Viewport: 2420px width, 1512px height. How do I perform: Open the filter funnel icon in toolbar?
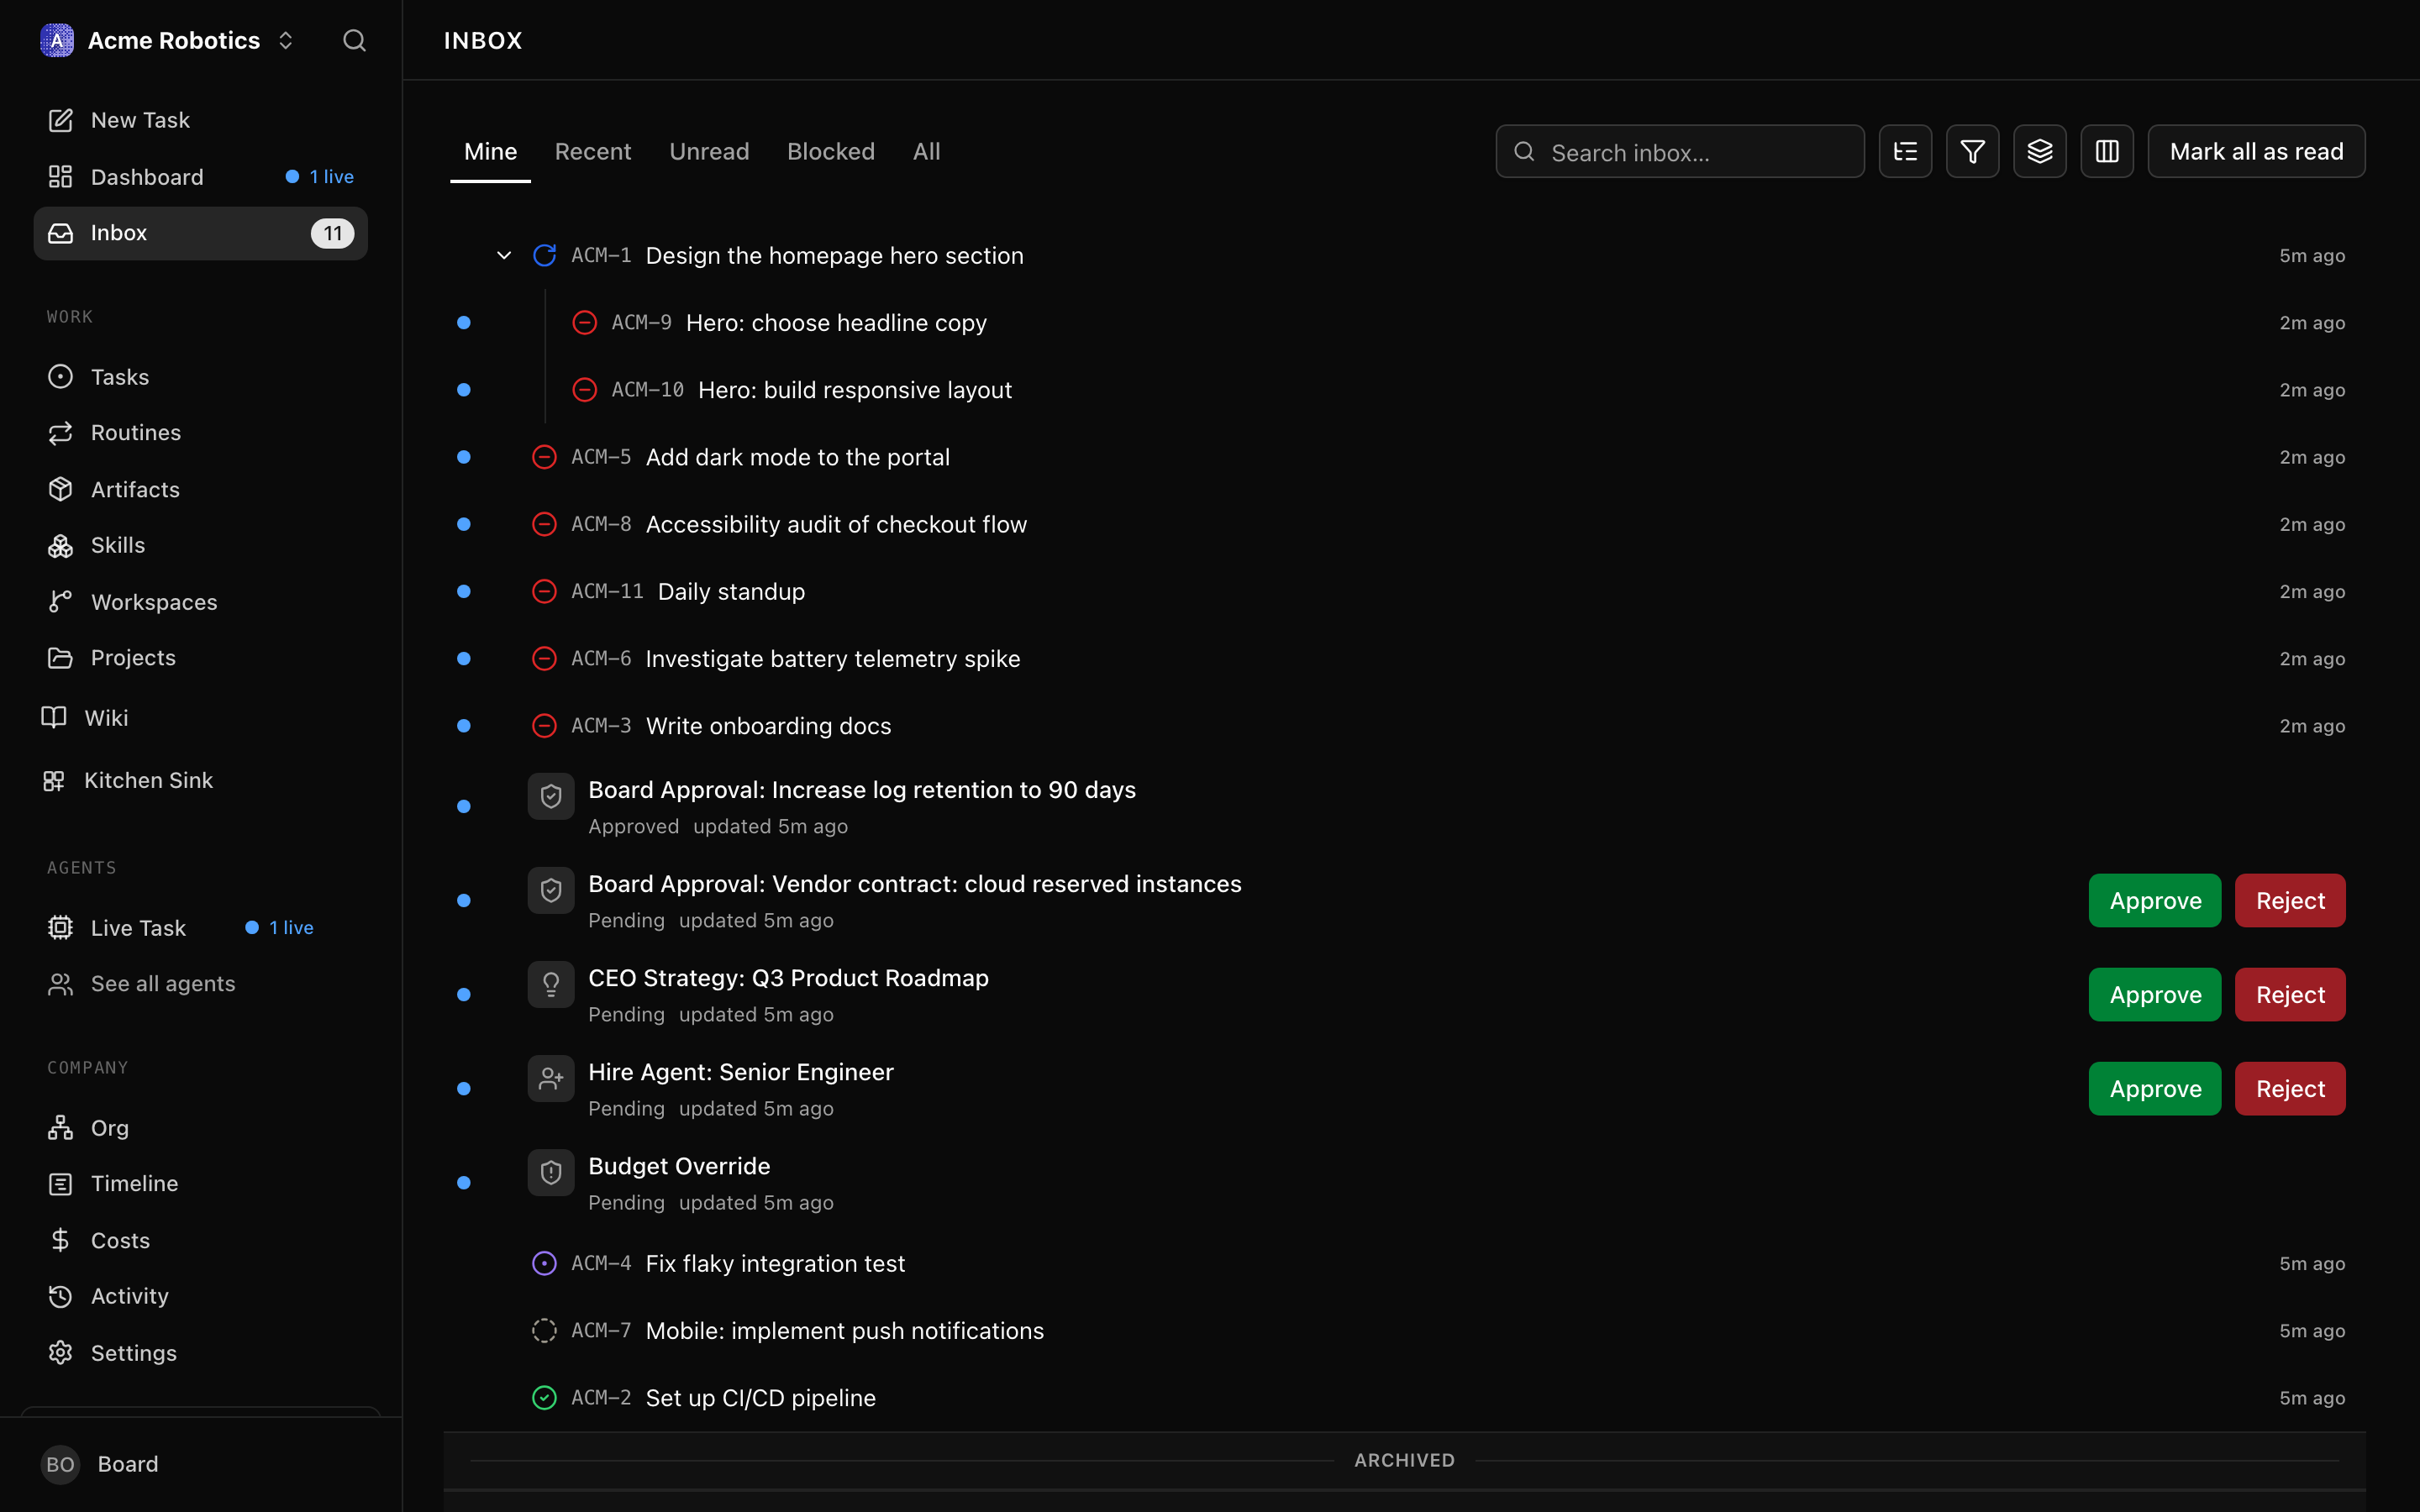click(x=1972, y=151)
